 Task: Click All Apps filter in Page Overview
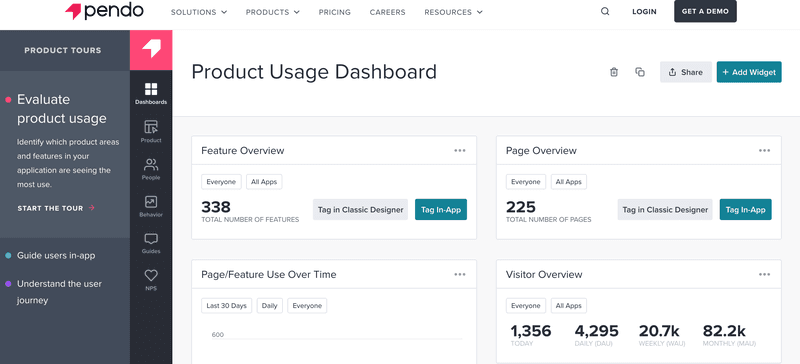568,182
